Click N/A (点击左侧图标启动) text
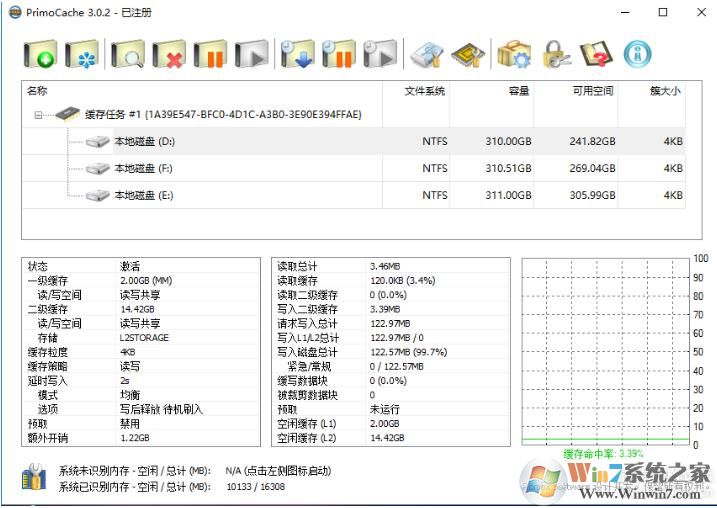Image resolution: width=717 pixels, height=508 pixels. (x=278, y=471)
